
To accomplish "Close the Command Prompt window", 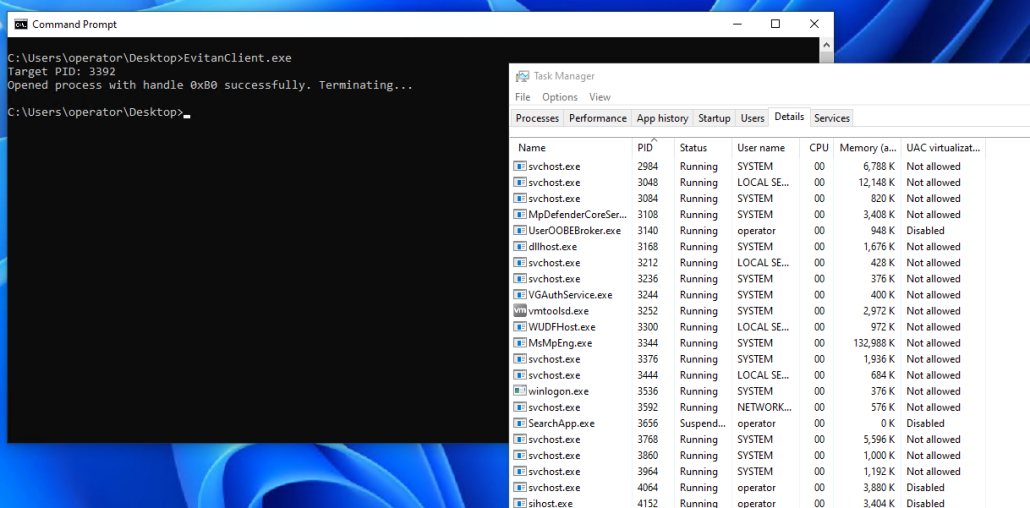I will (814, 24).
